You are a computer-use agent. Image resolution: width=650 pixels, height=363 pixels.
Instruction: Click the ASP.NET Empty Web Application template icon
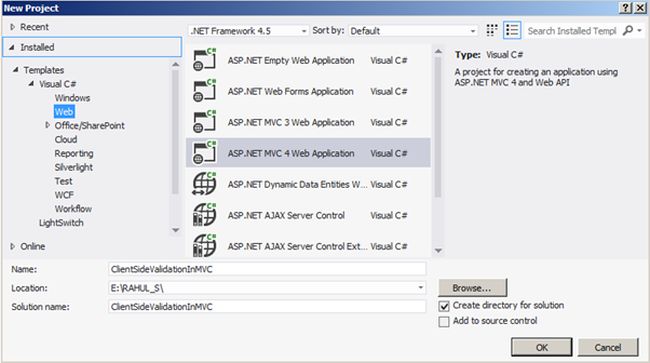tap(205, 60)
